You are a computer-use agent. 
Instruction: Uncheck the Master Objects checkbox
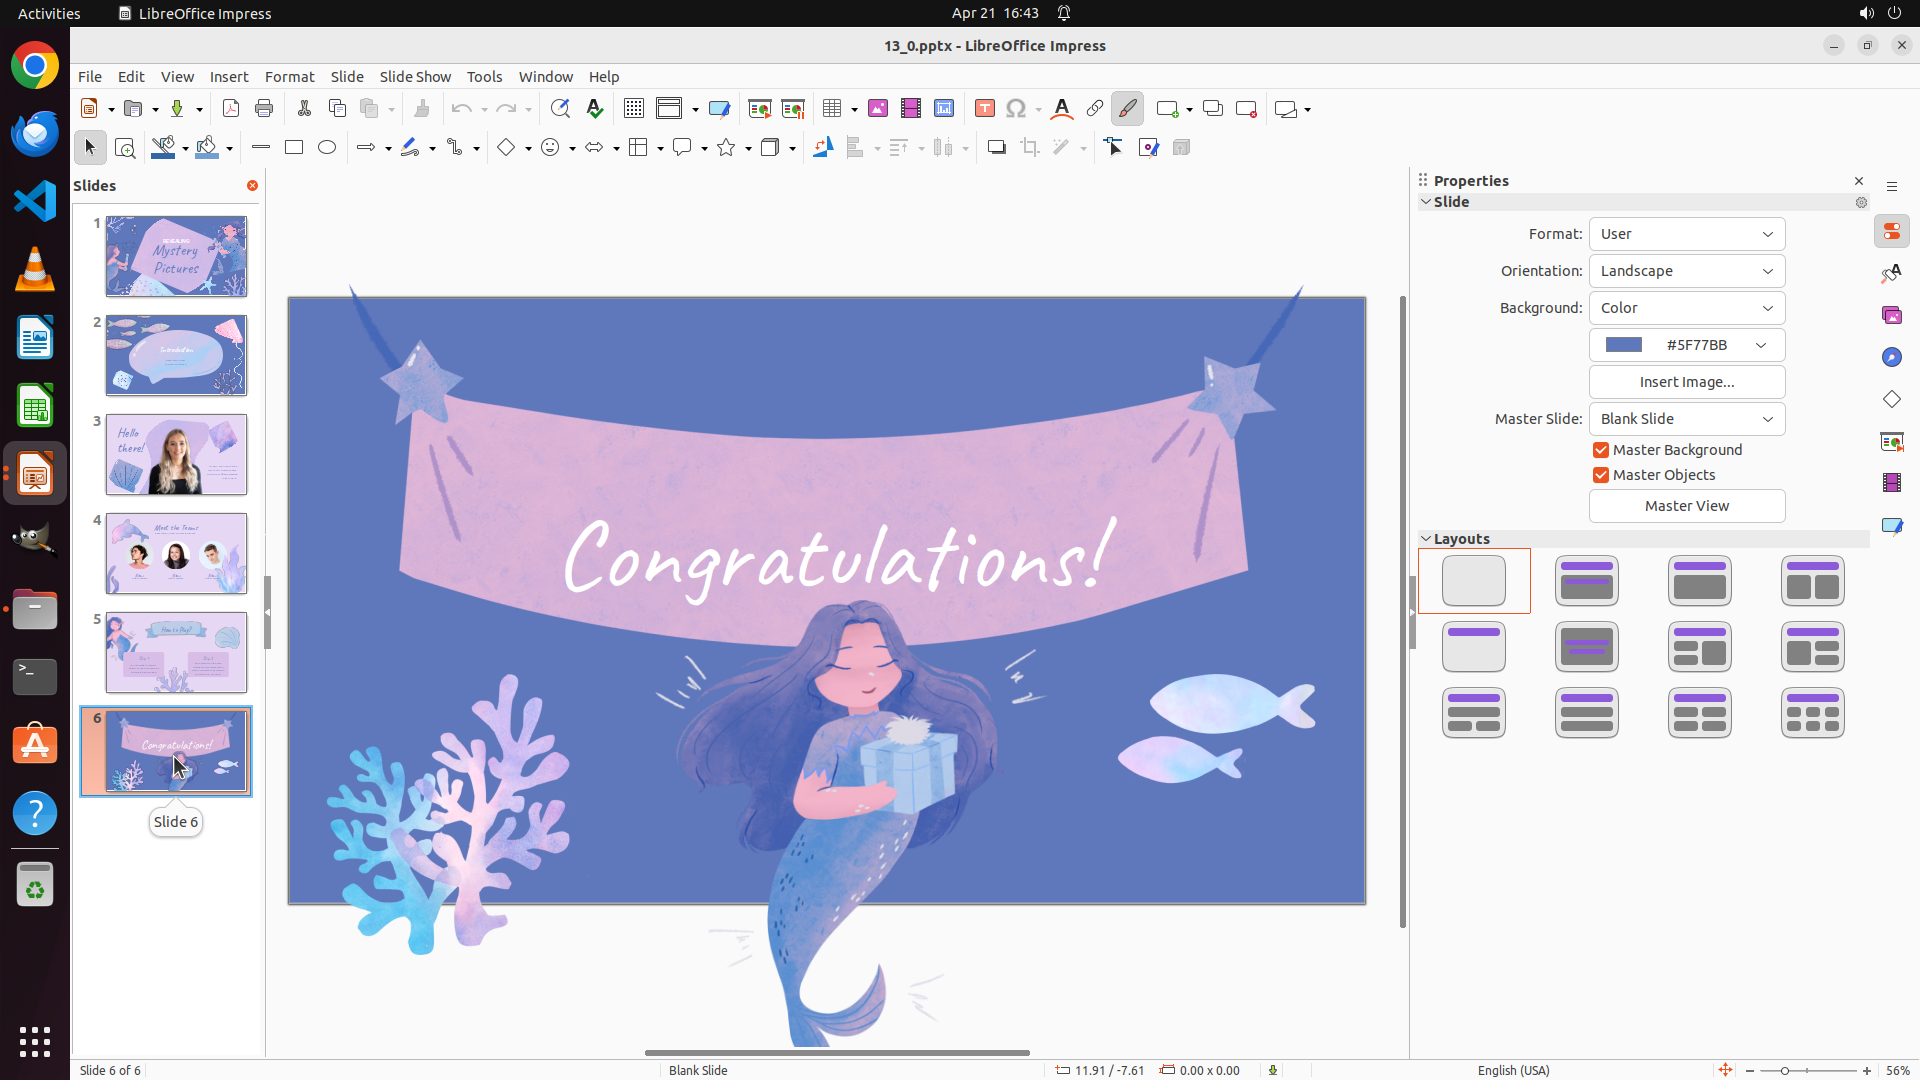click(1601, 475)
